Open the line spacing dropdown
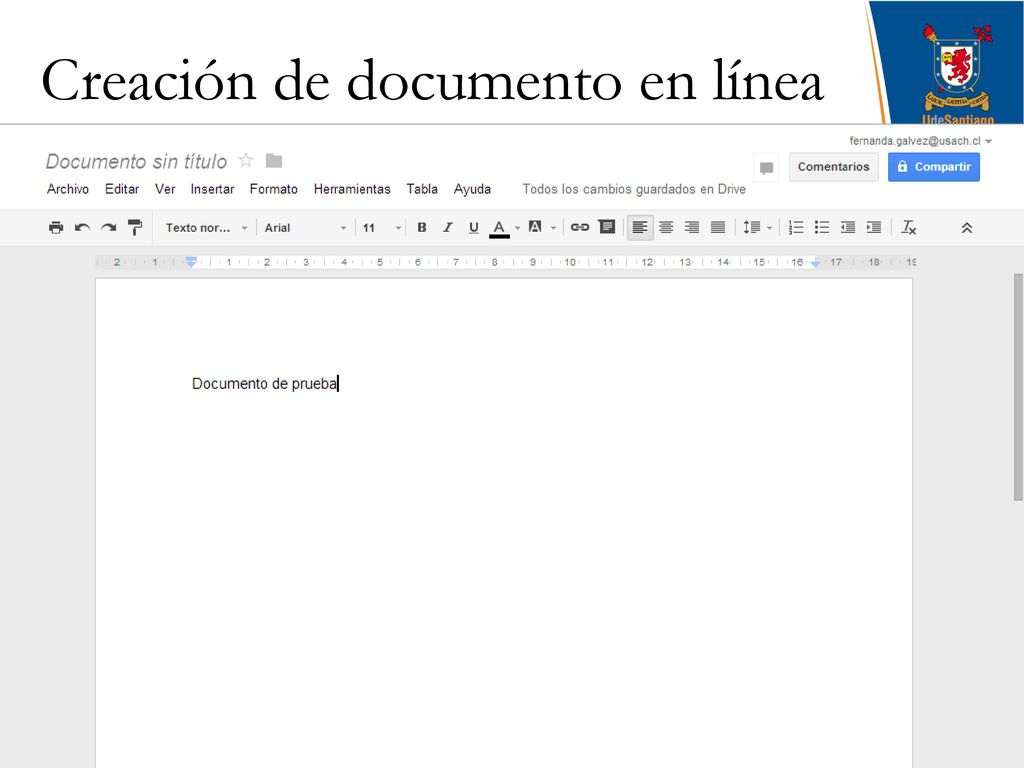 tap(758, 227)
